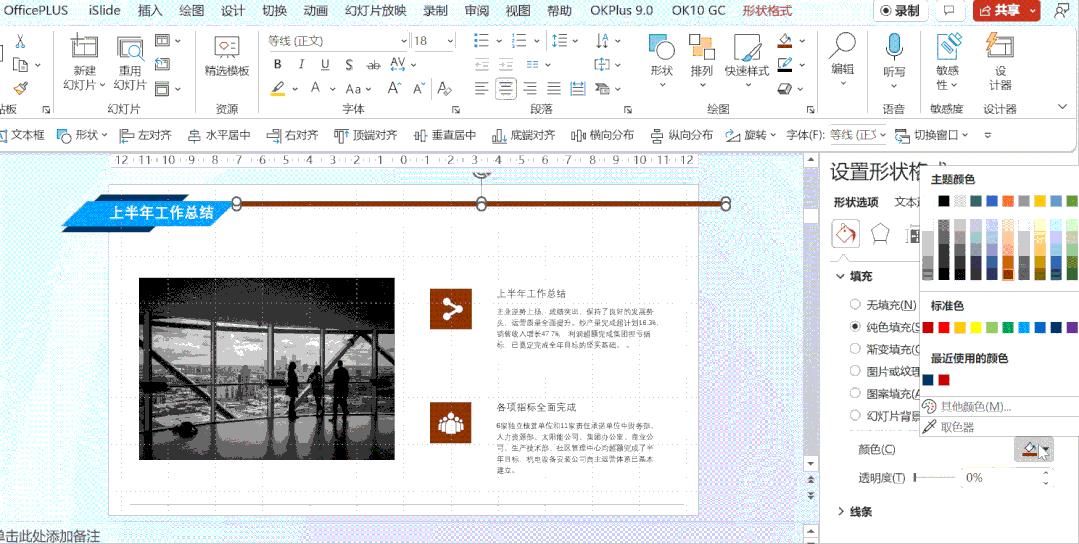Click the Format Painter brush icon
Image resolution: width=1079 pixels, height=544 pixels.
click(21, 88)
